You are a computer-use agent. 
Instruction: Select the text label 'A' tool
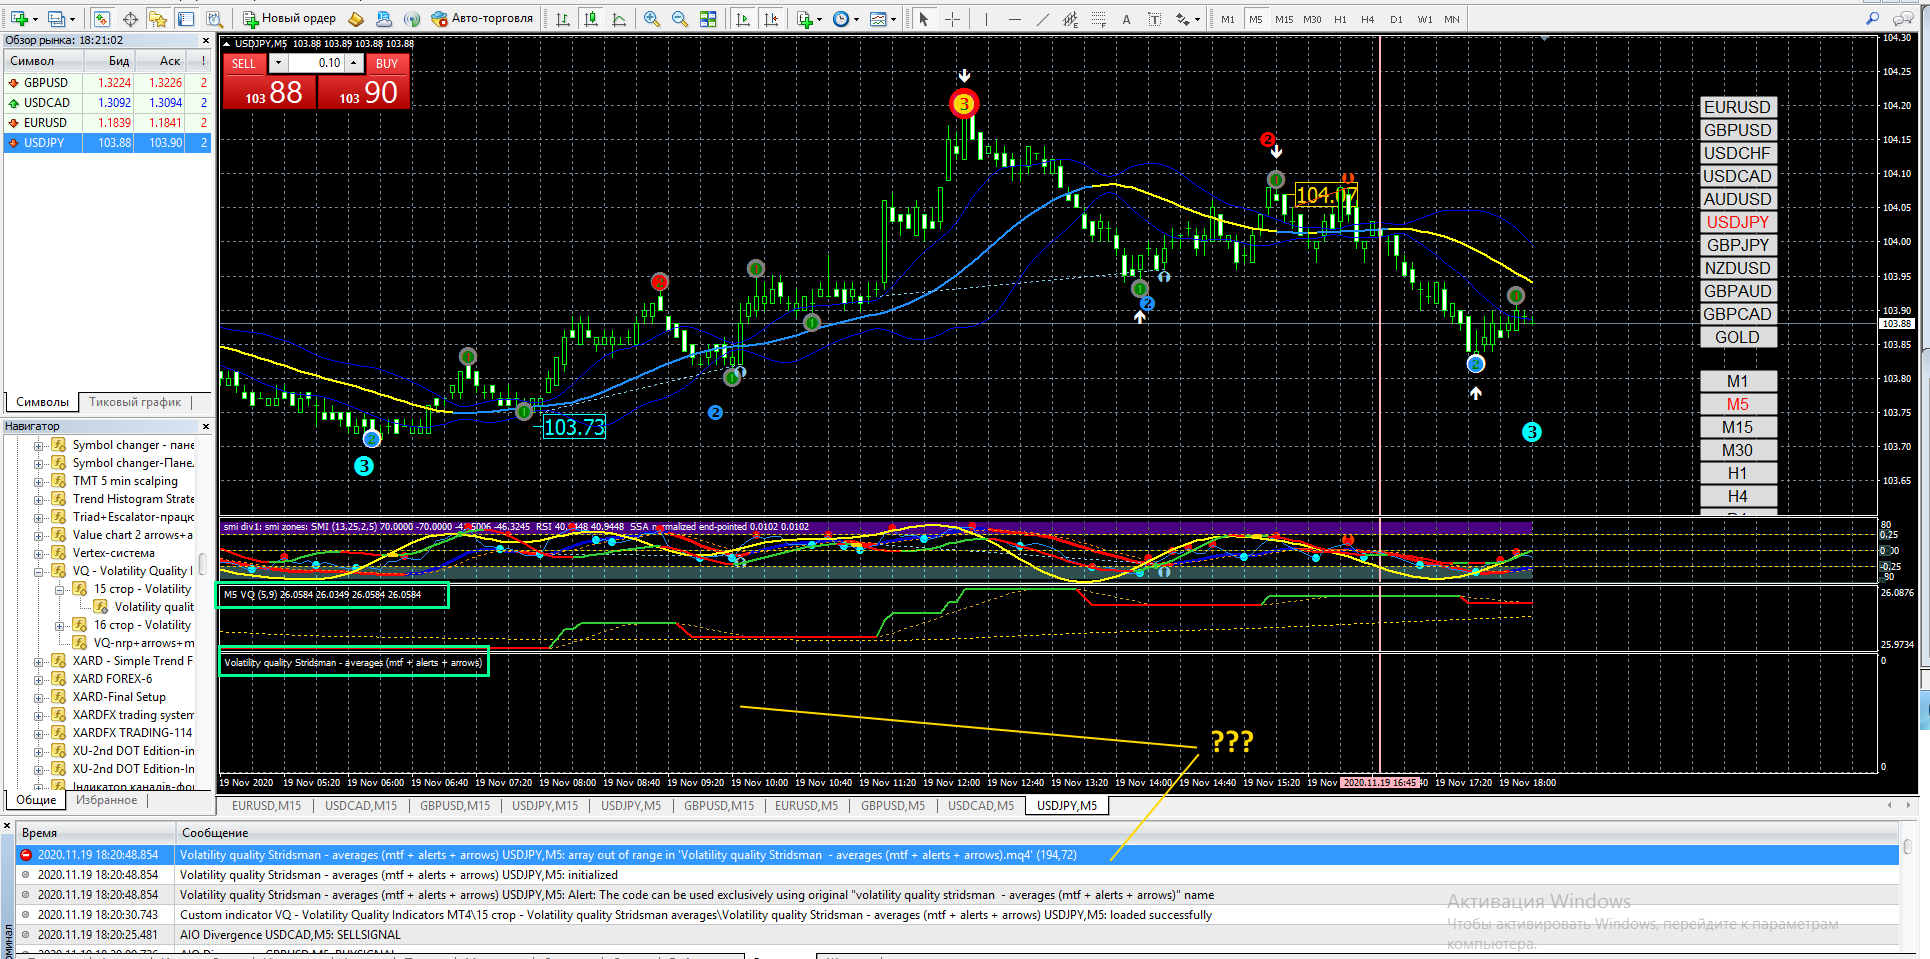tap(1126, 19)
